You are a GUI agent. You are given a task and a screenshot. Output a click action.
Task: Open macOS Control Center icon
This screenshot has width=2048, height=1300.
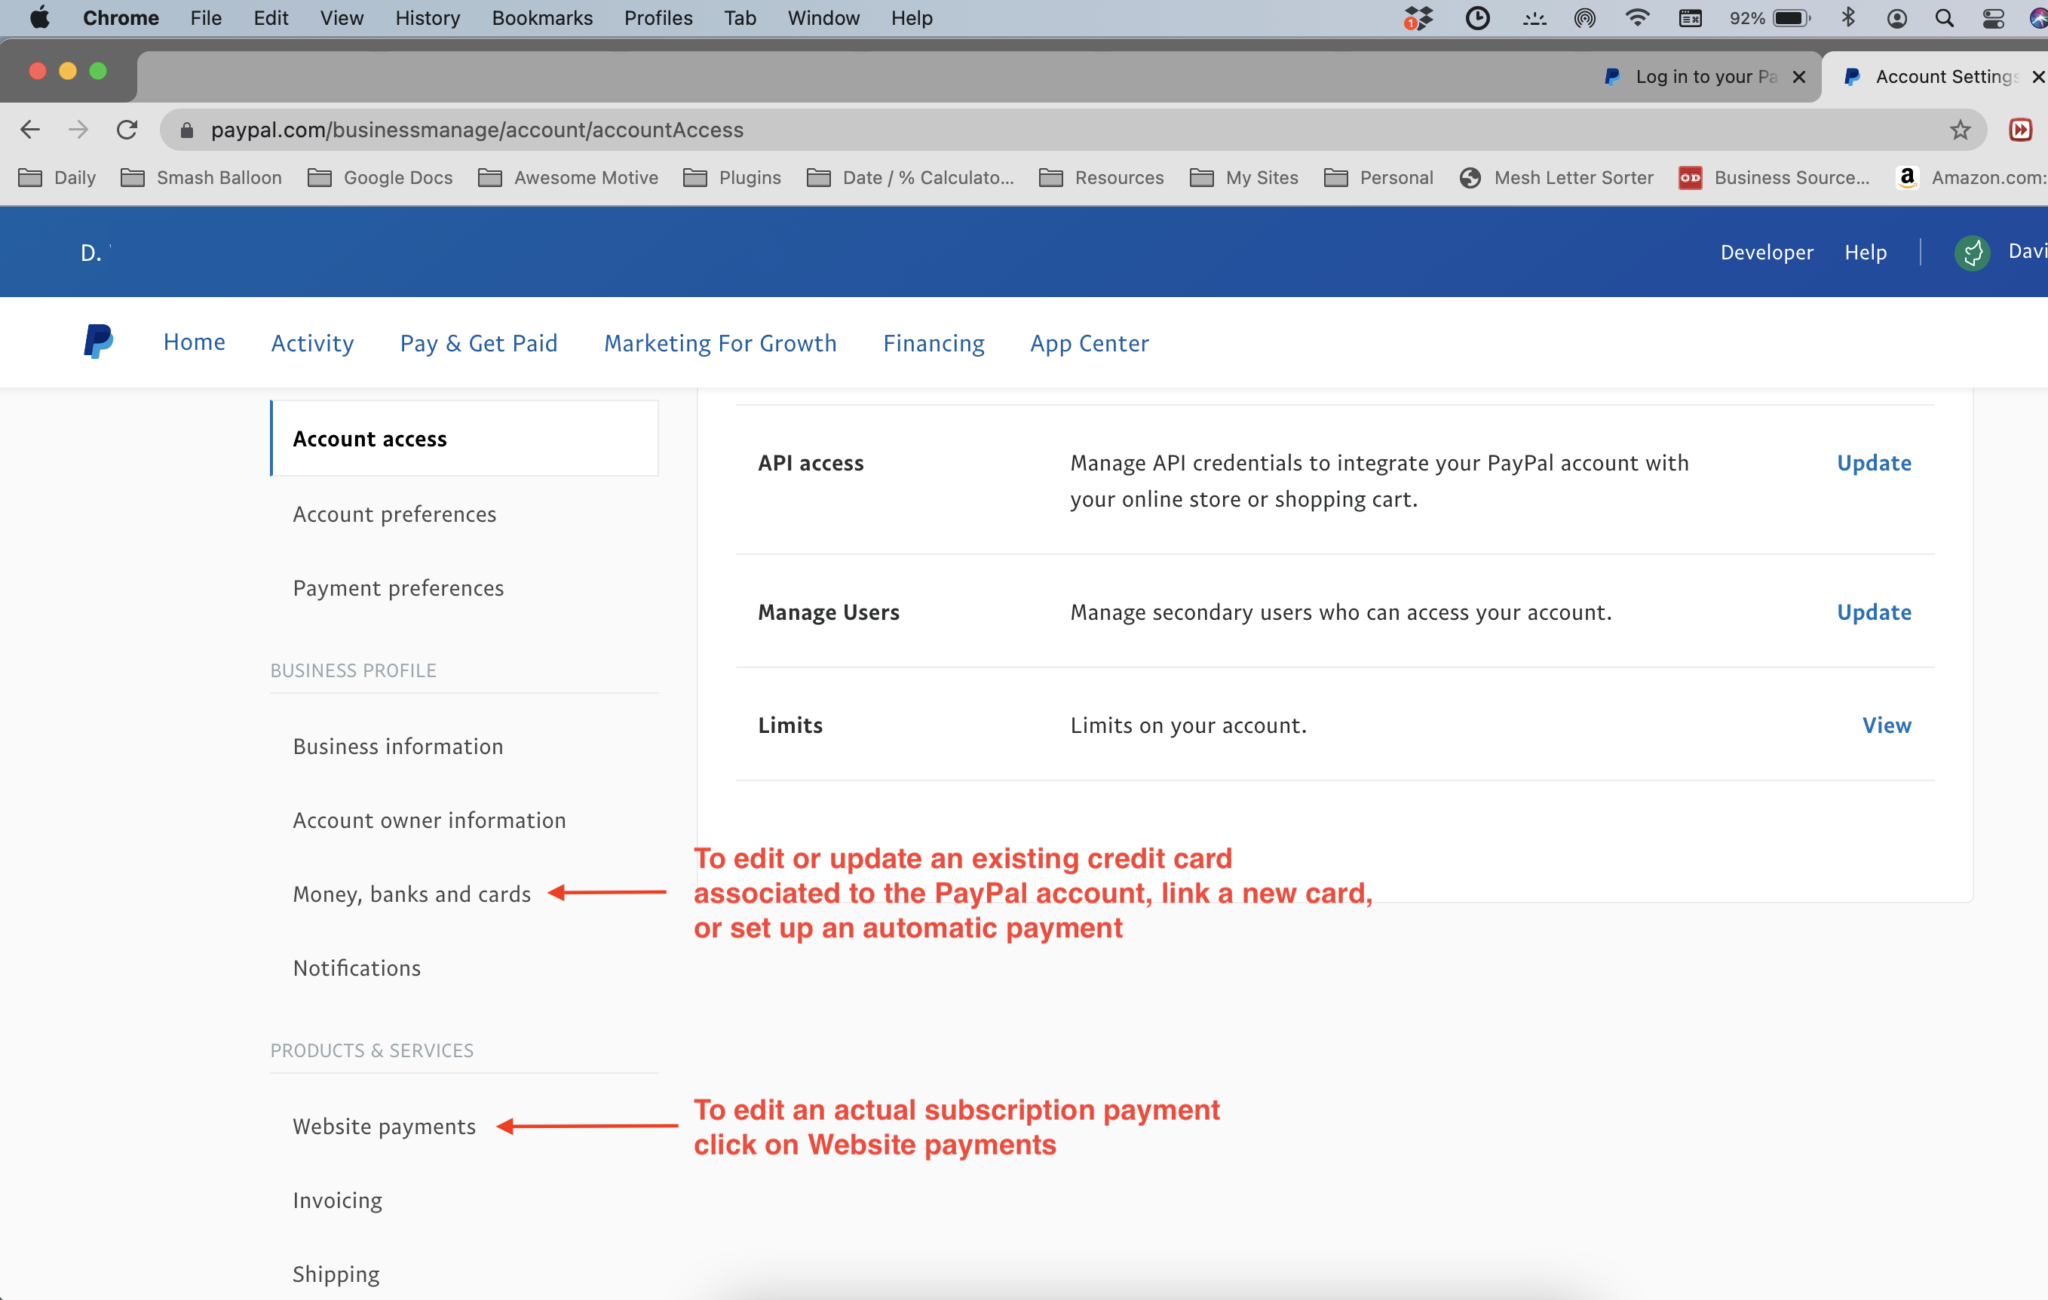pyautogui.click(x=1993, y=18)
